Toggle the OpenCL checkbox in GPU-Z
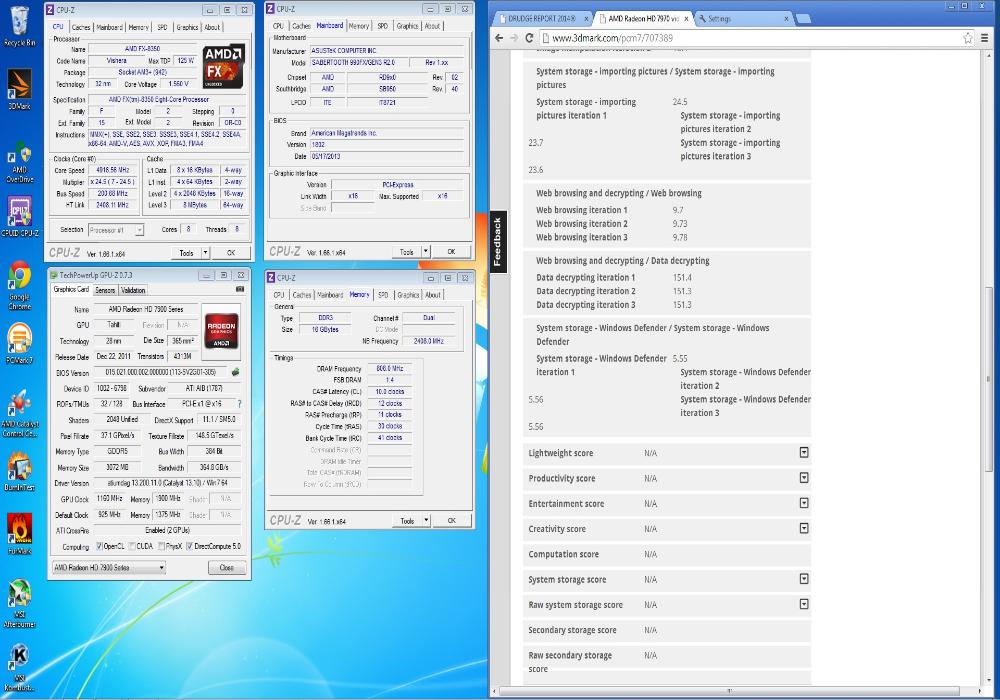The height and width of the screenshot is (700, 1000). point(99,546)
